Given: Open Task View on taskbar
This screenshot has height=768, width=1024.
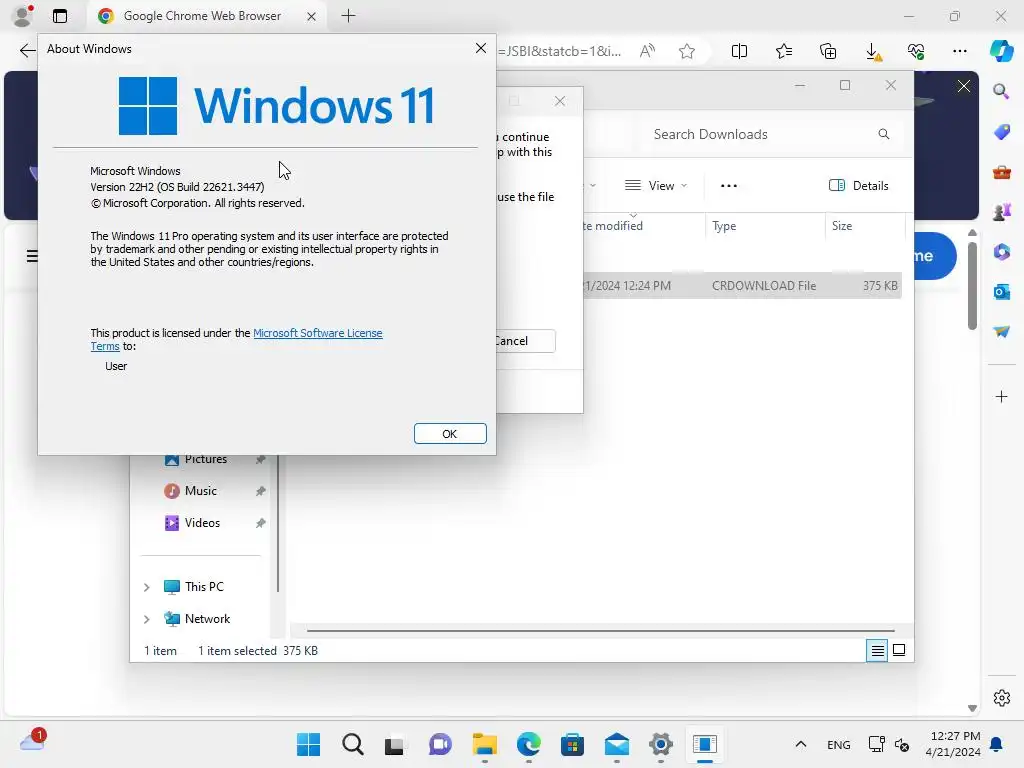Looking at the screenshot, I should click(x=396, y=744).
